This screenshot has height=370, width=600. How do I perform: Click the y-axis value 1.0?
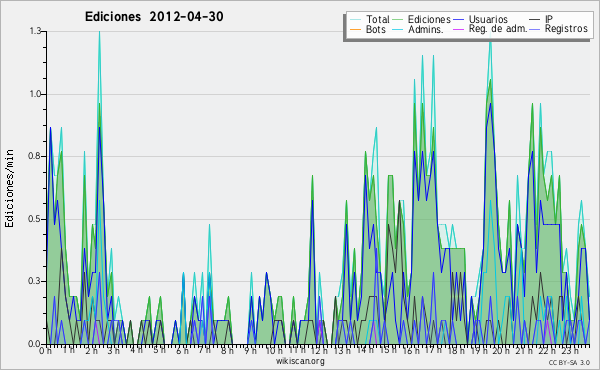(x=35, y=94)
